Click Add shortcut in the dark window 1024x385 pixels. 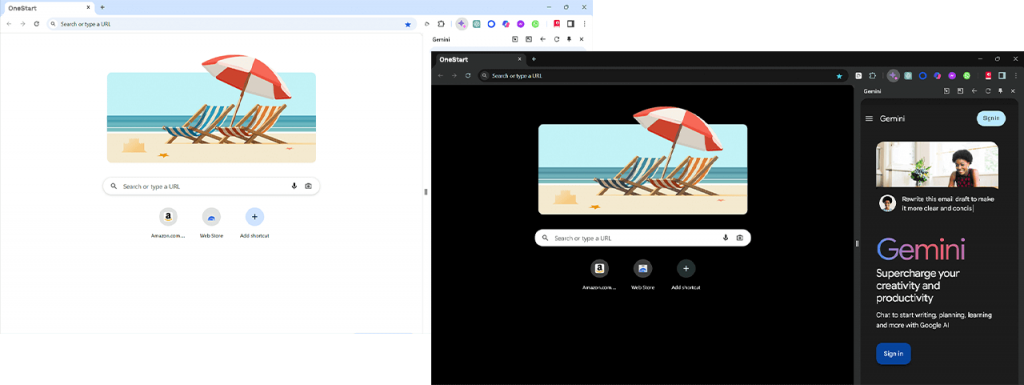coord(686,274)
